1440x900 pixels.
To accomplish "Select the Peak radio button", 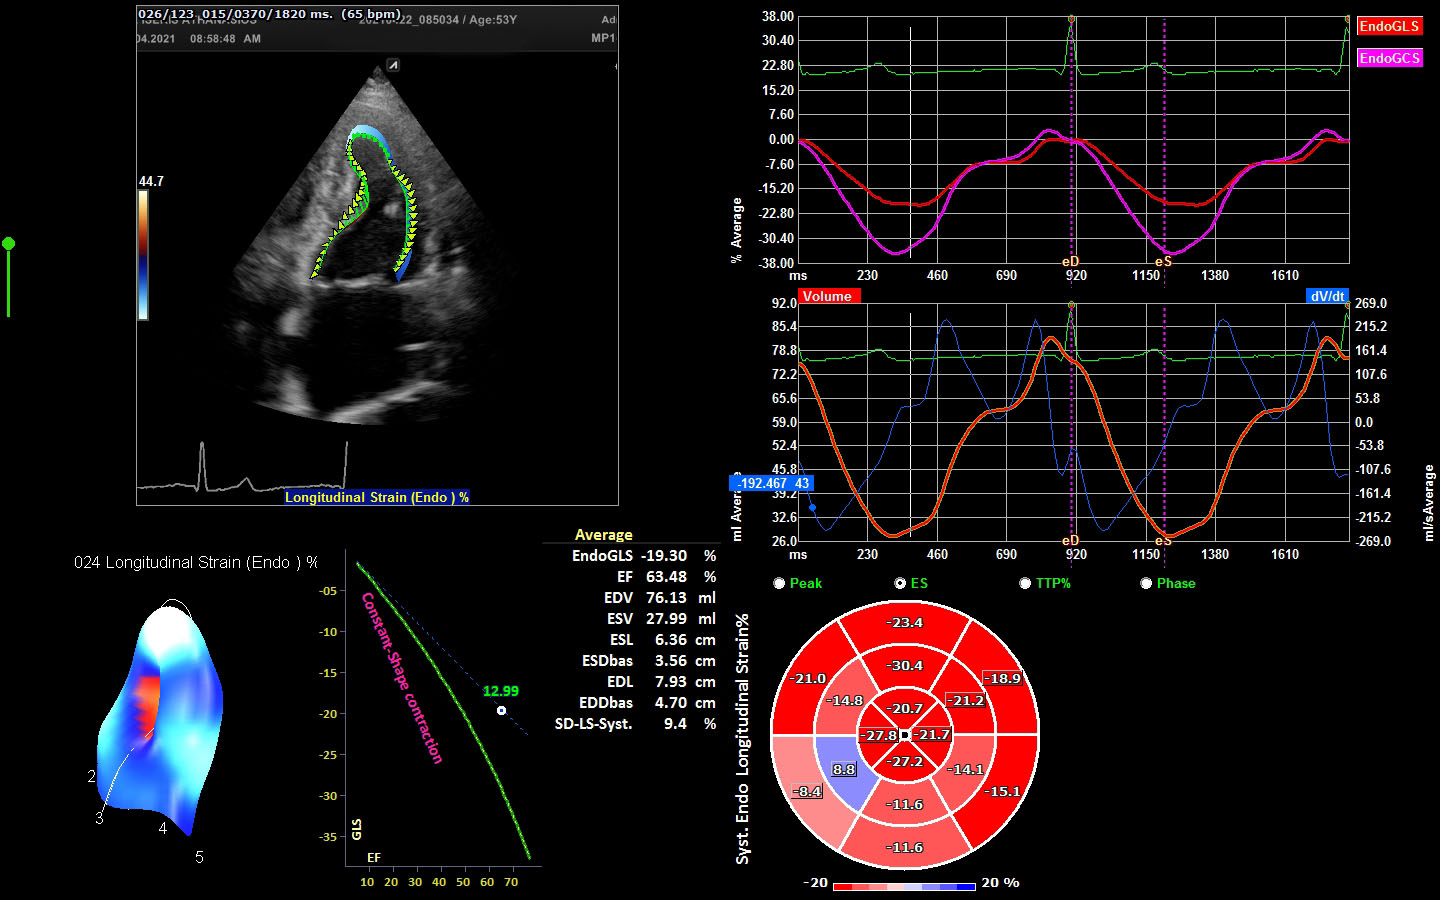I will [779, 583].
